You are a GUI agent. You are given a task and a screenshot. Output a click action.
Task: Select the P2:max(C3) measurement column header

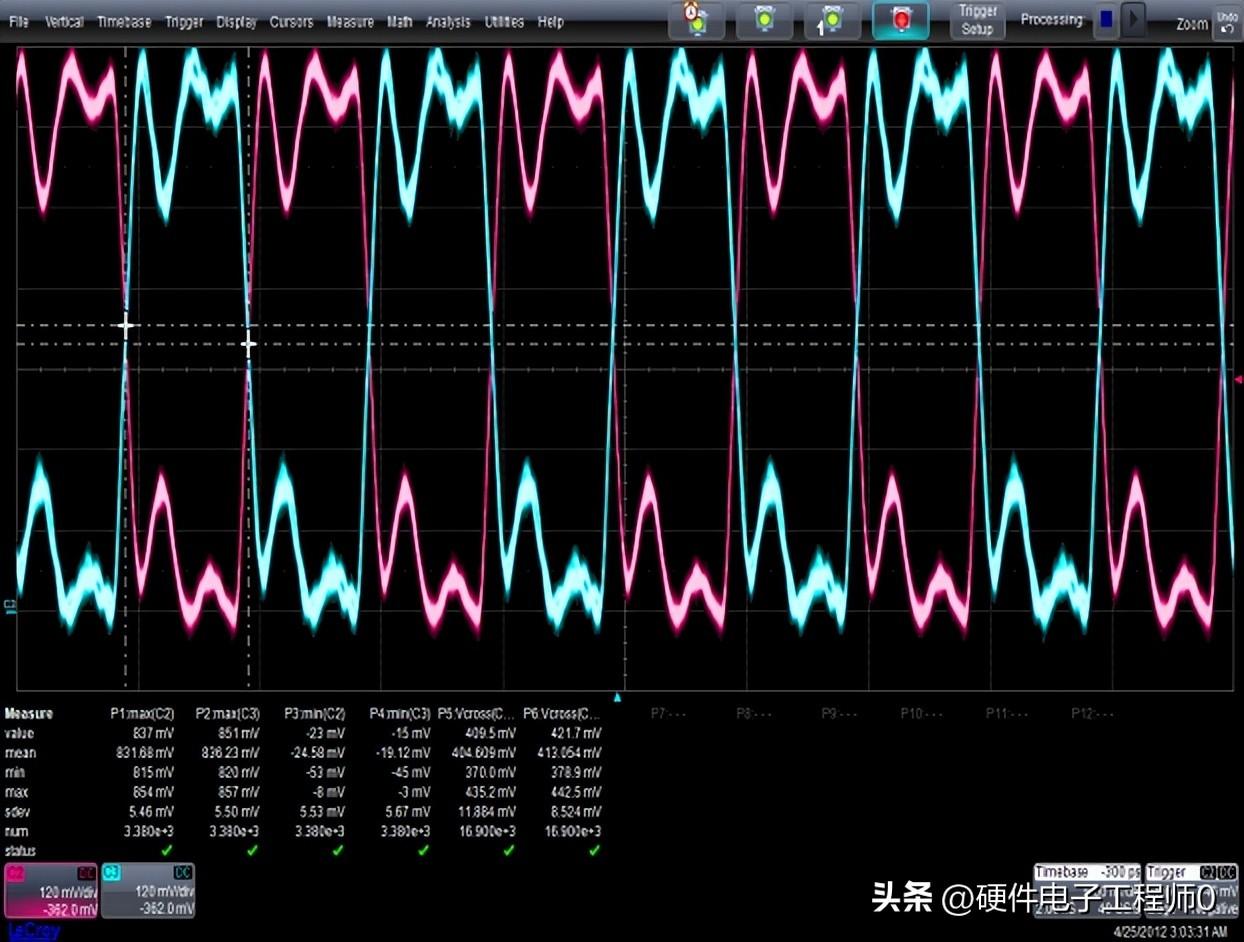pyautogui.click(x=228, y=714)
